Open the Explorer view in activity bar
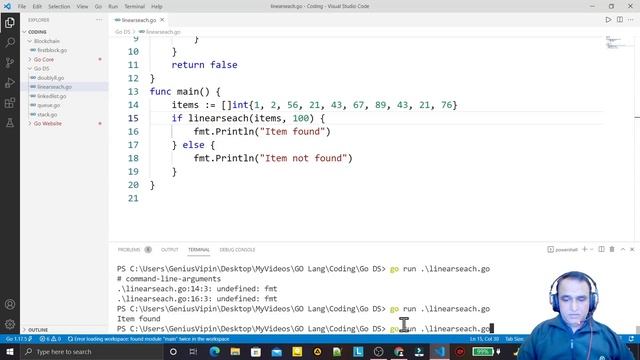640x360 pixels. (10, 22)
